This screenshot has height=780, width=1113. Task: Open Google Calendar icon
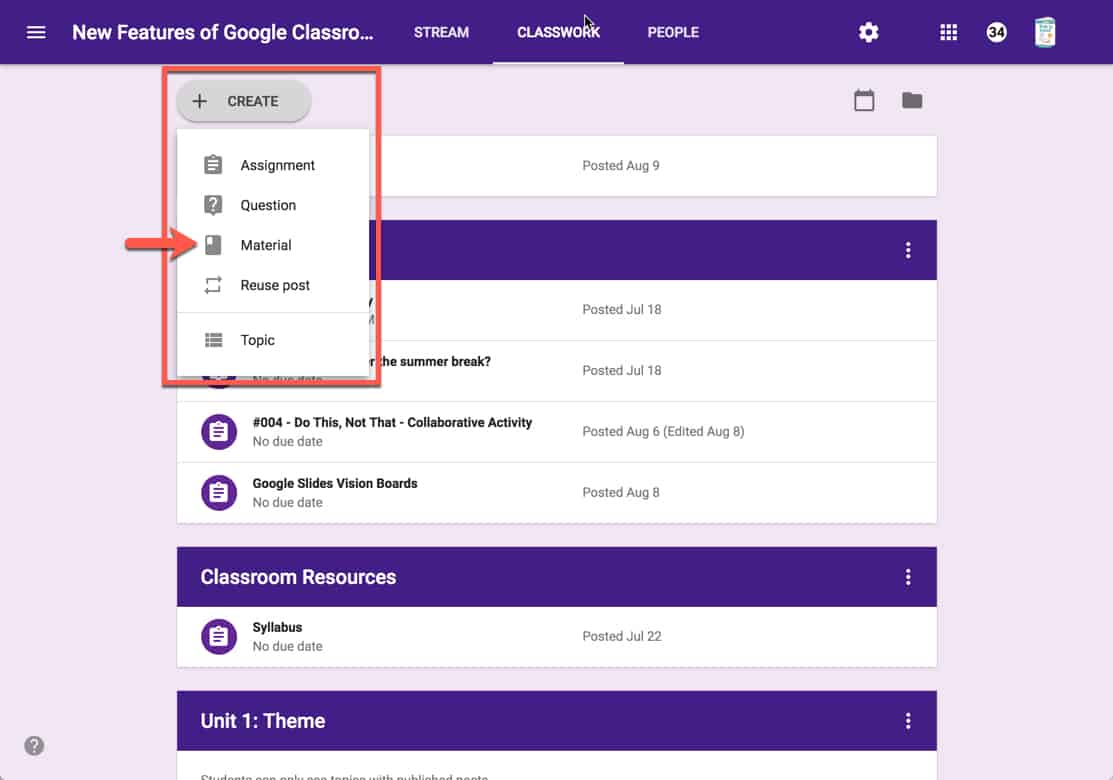(864, 101)
